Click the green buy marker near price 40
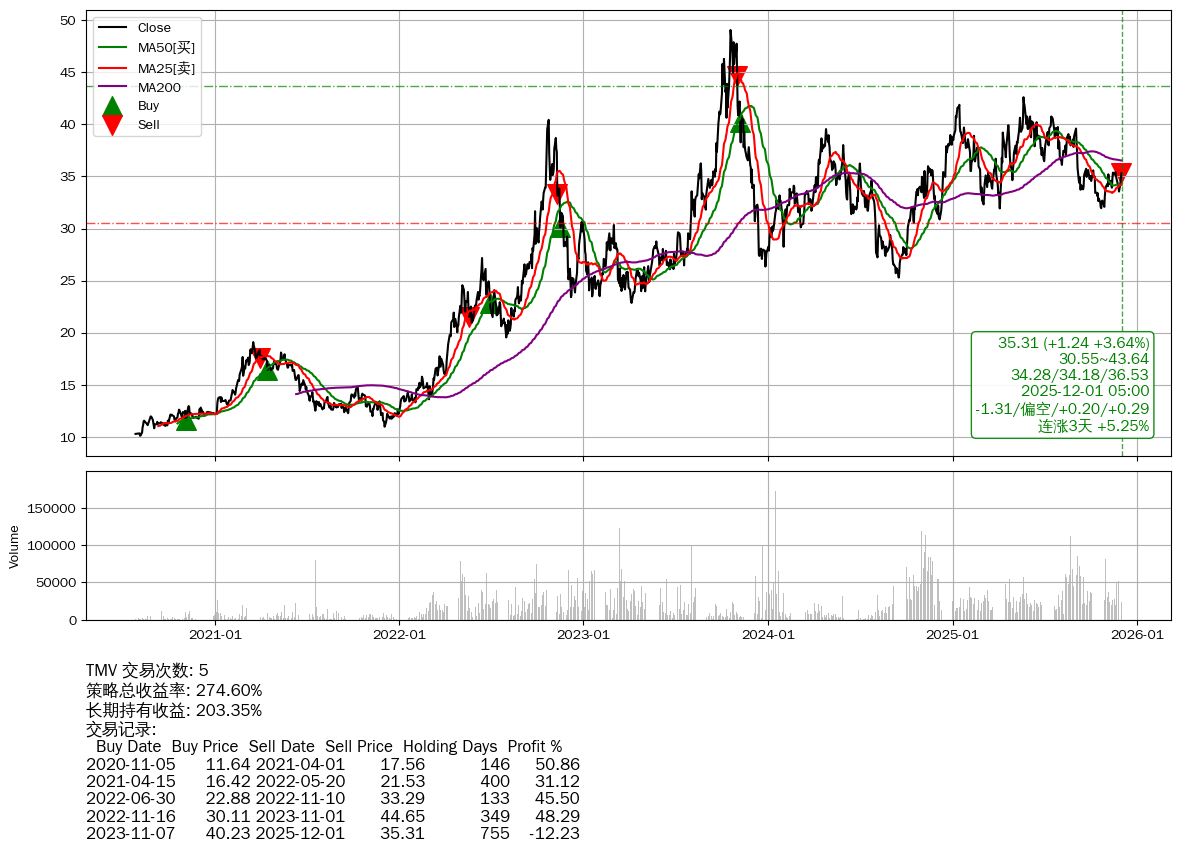The height and width of the screenshot is (852, 1181). coord(740,123)
